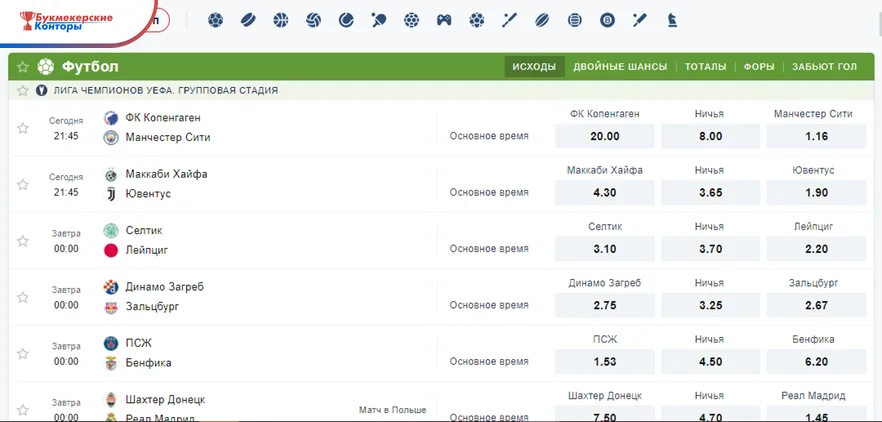Open the esports gamepad icon
Image resolution: width=882 pixels, height=422 pixels.
444,20
